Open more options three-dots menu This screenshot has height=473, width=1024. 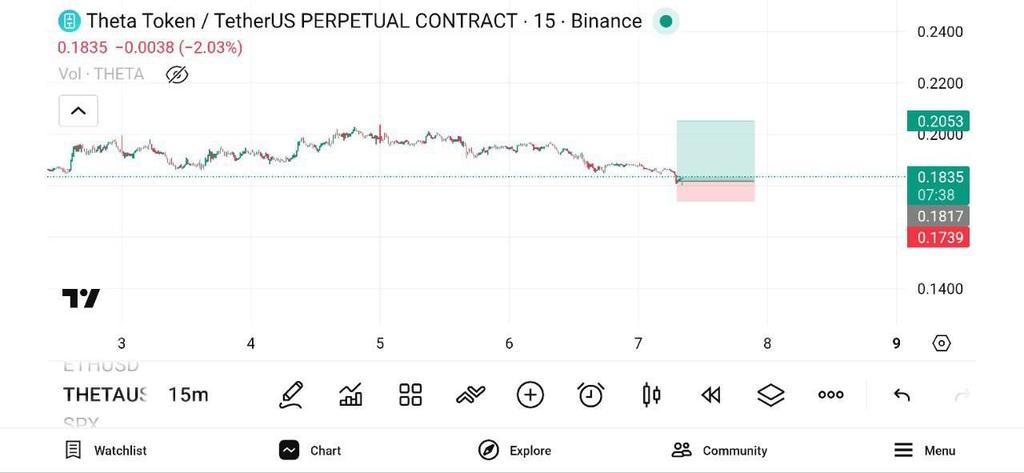pyautogui.click(x=831, y=395)
